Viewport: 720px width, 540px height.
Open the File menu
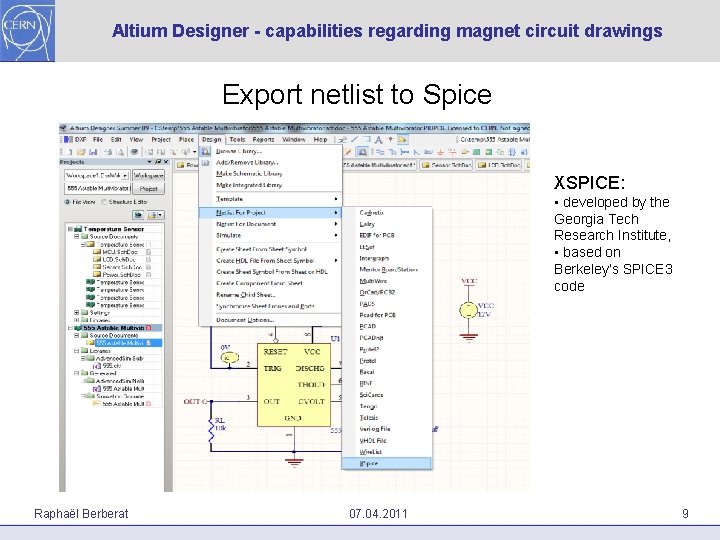(x=98, y=140)
